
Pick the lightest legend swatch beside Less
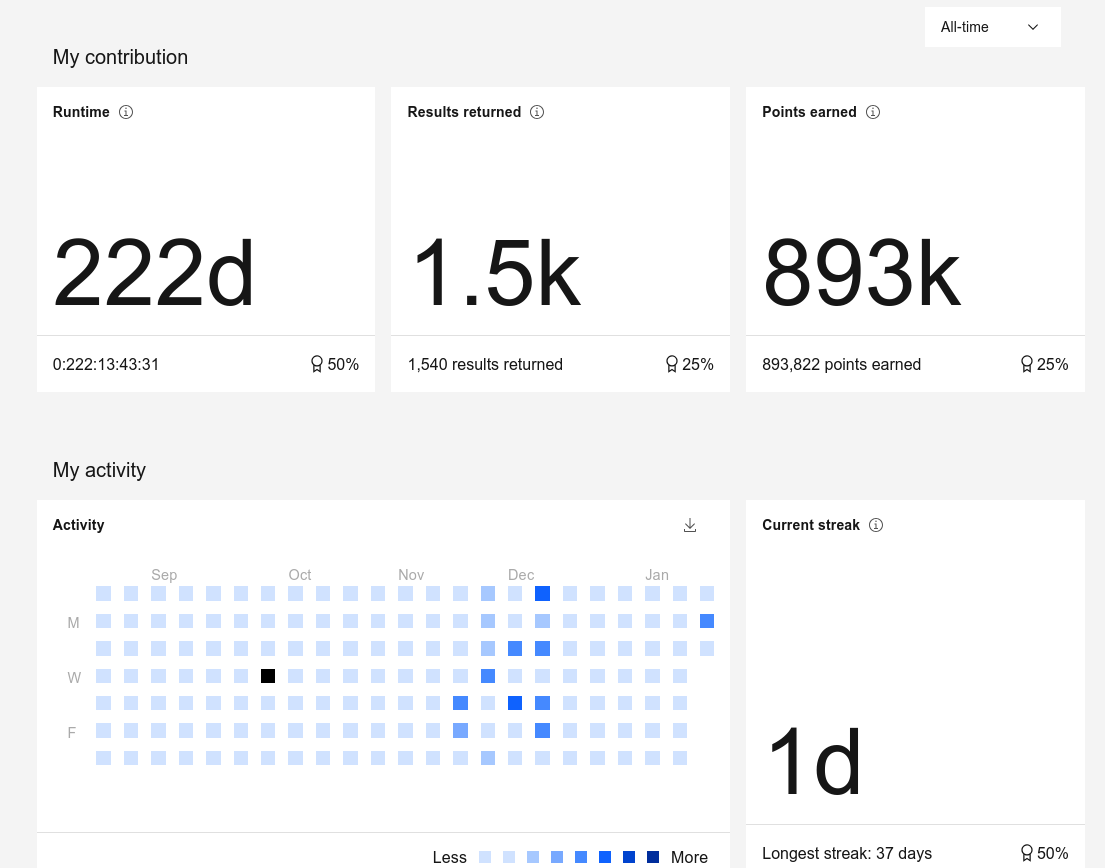(x=485, y=857)
